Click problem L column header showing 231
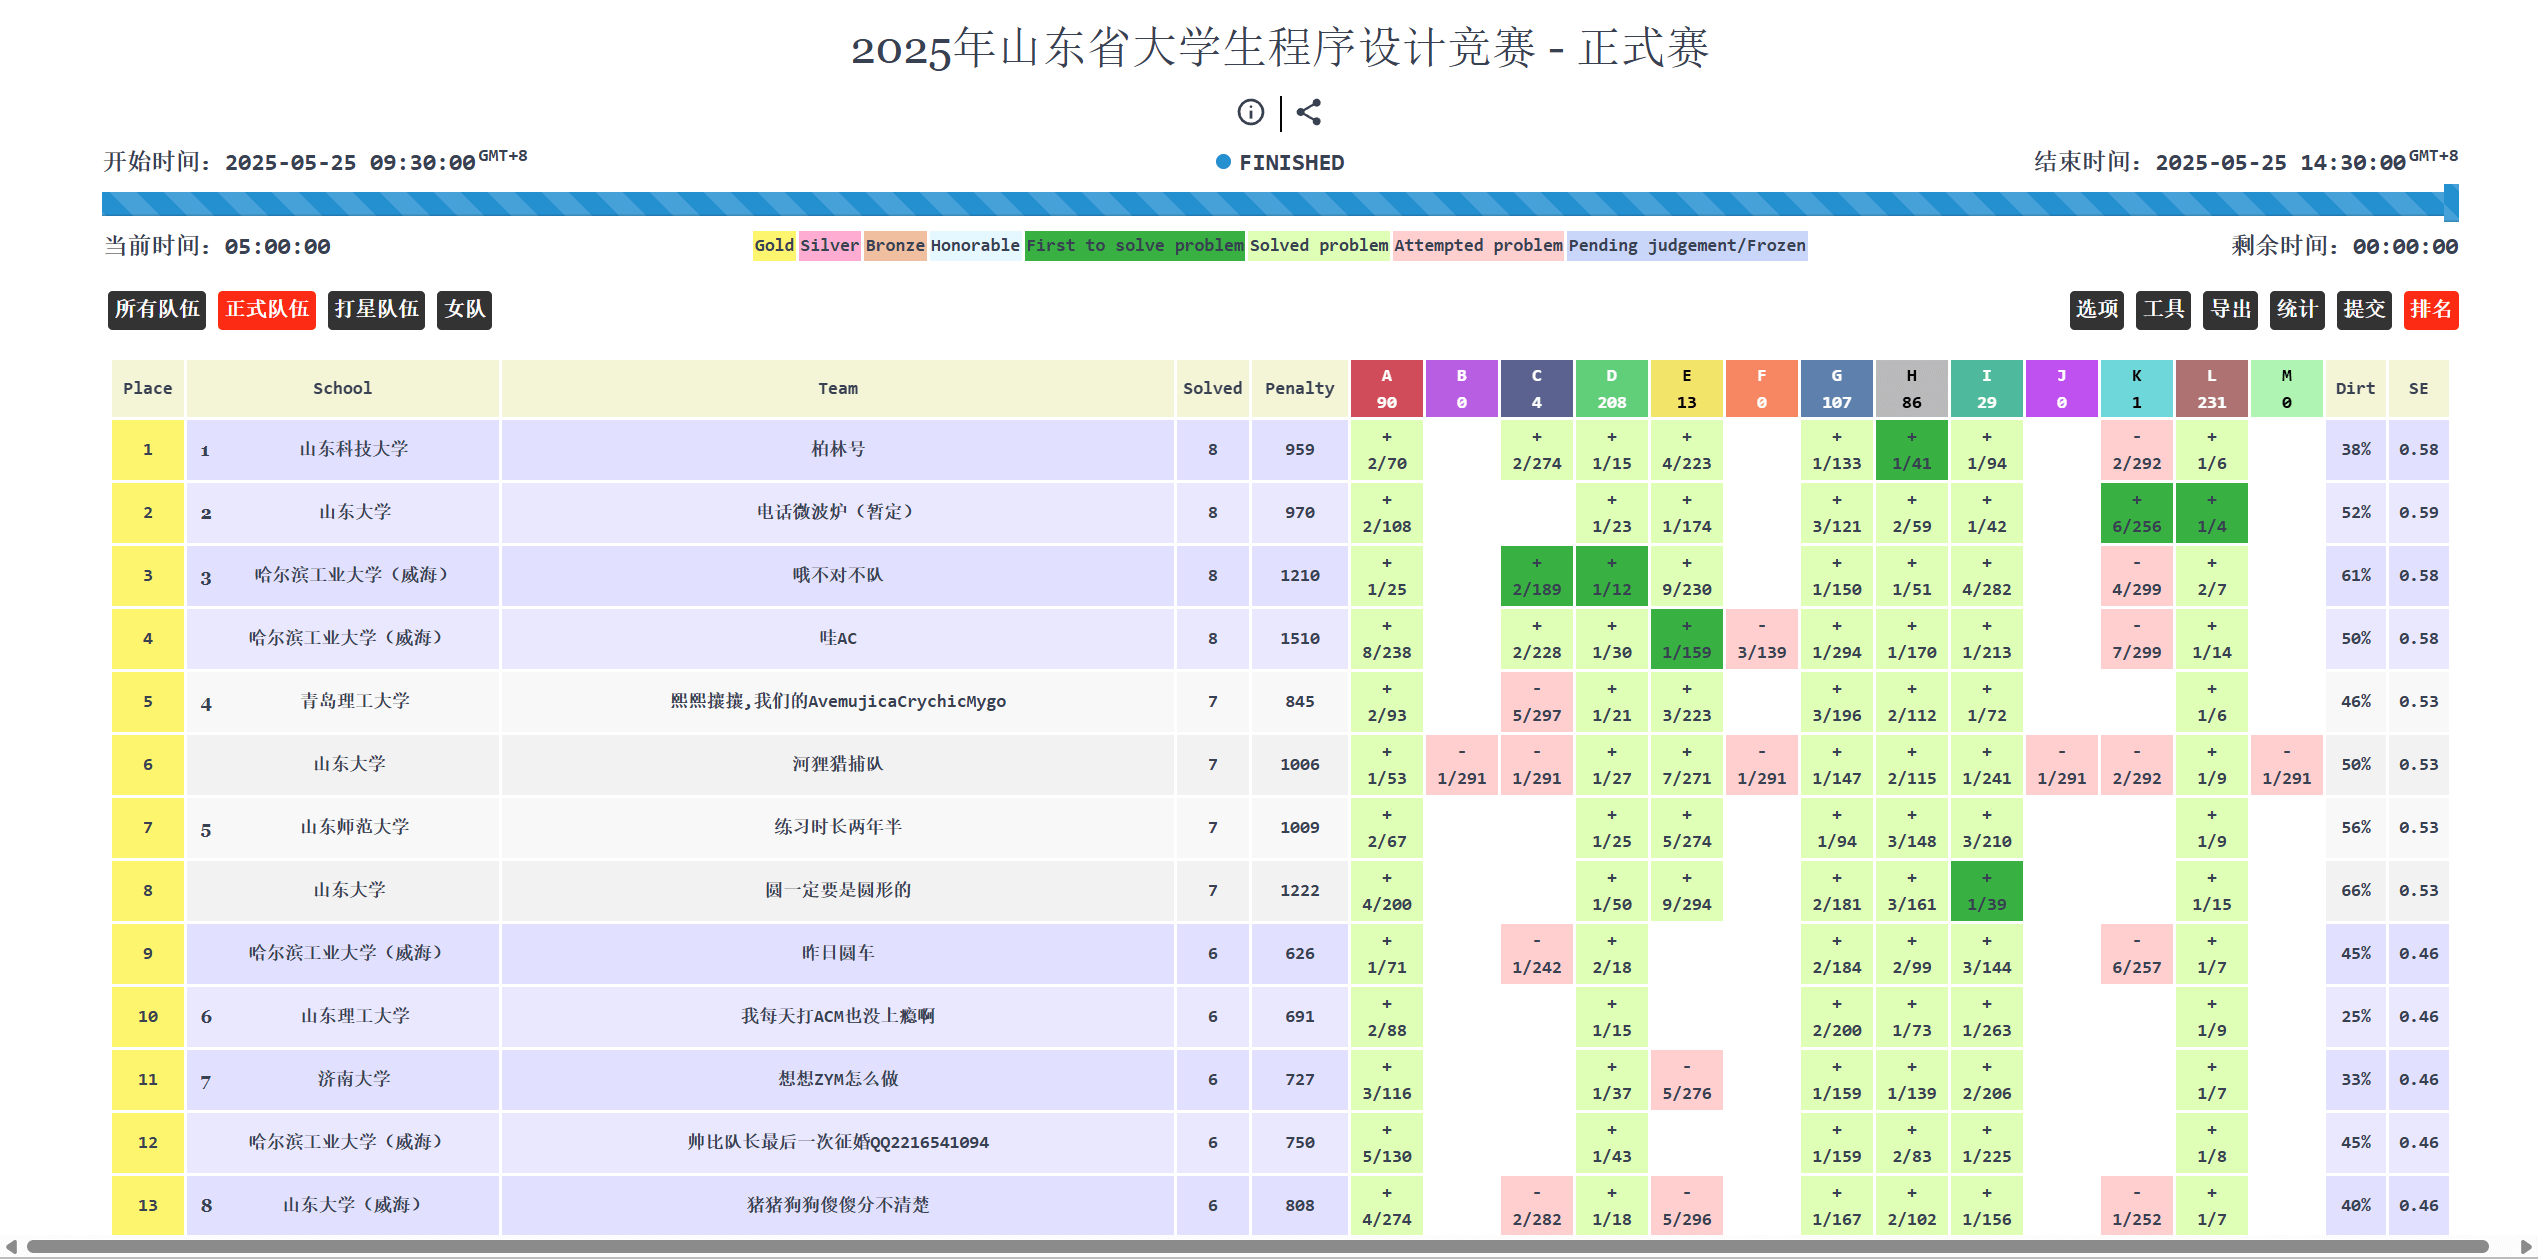The image size is (2538, 1259). [x=2212, y=388]
